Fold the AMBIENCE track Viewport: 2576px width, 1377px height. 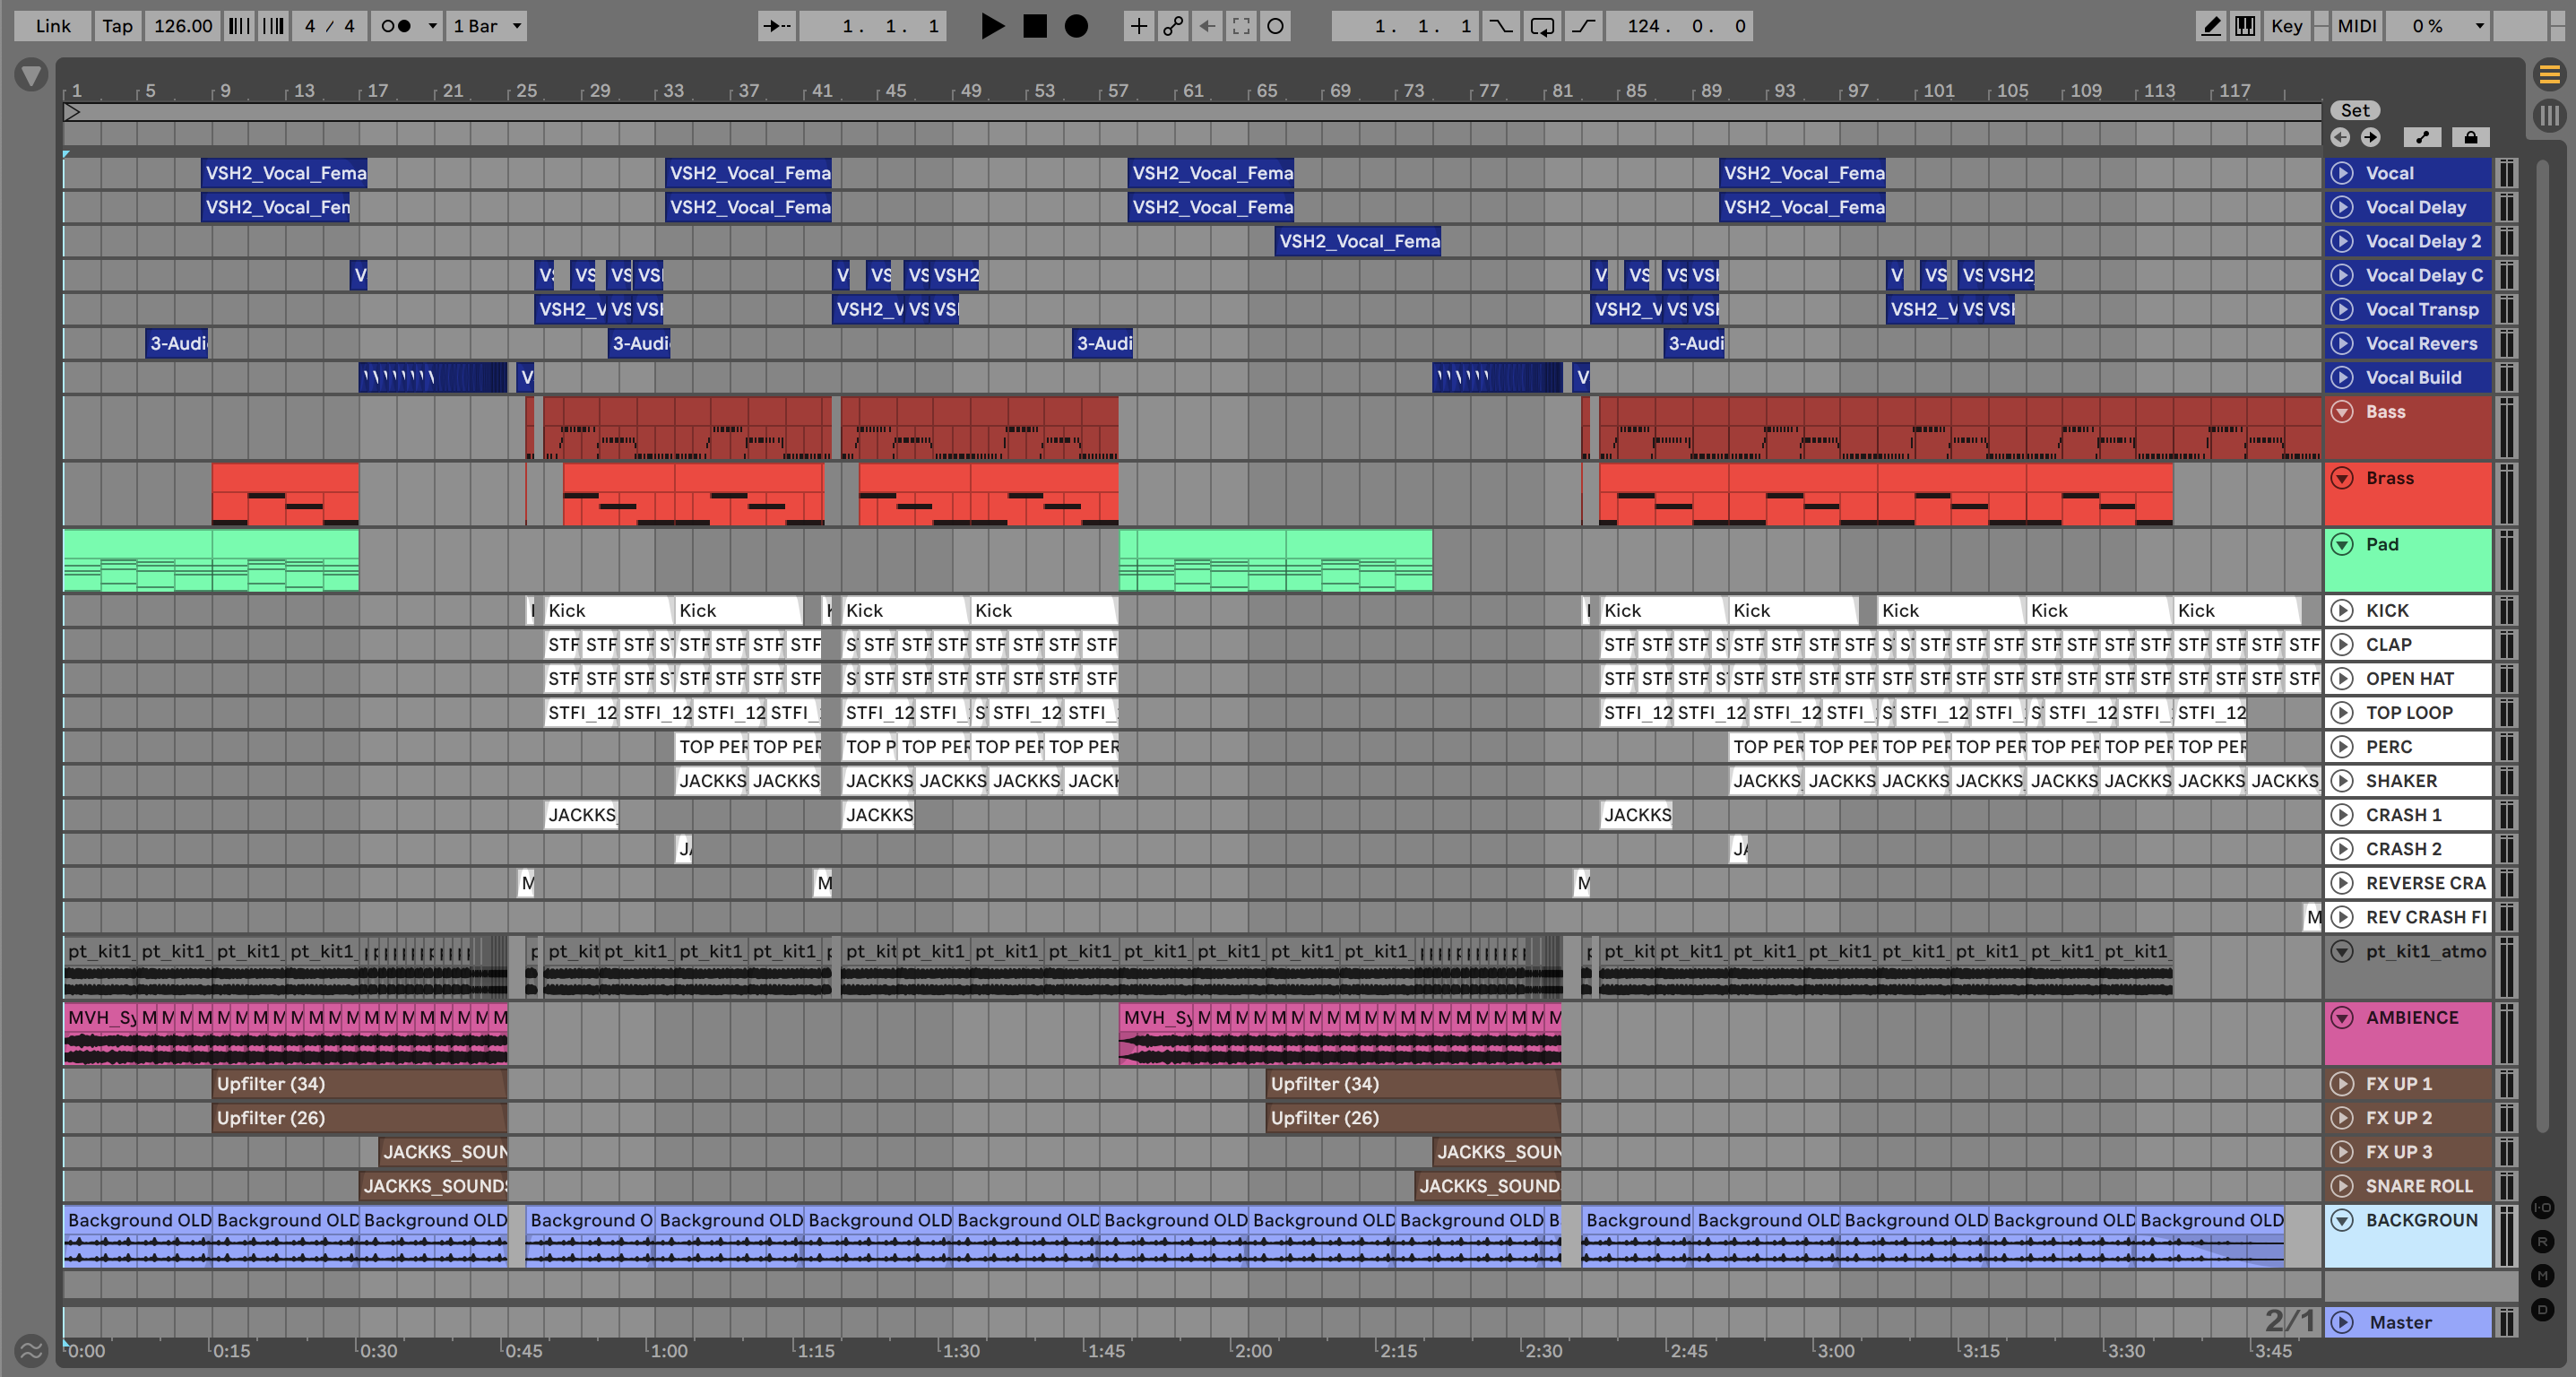click(2342, 1018)
